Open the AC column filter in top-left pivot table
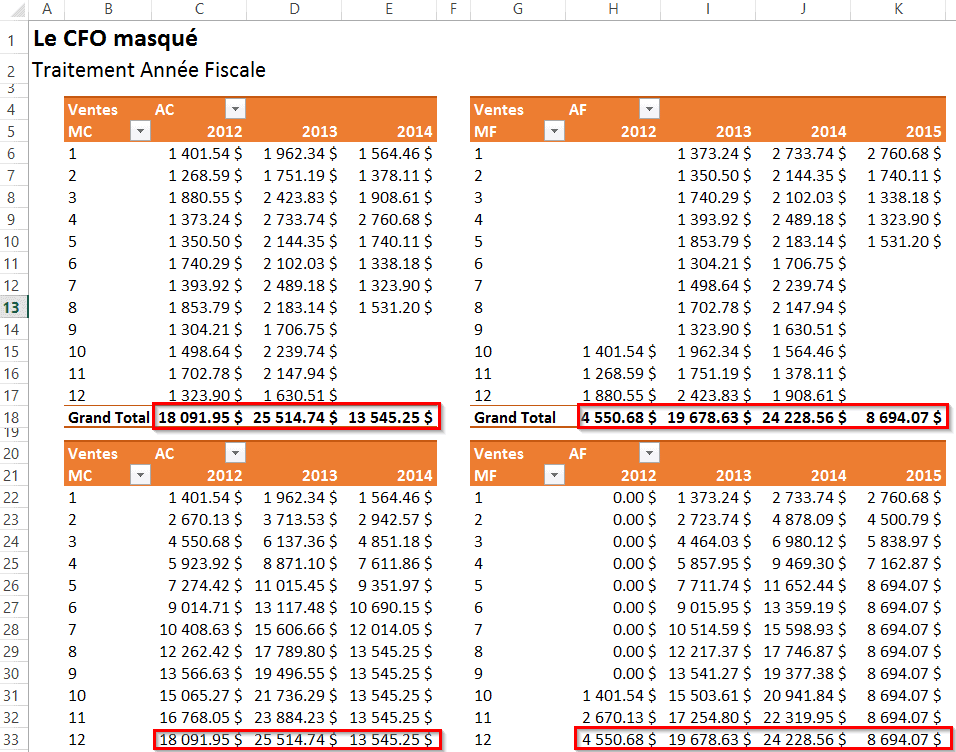Screen dimensions: 956x752 tap(235, 109)
